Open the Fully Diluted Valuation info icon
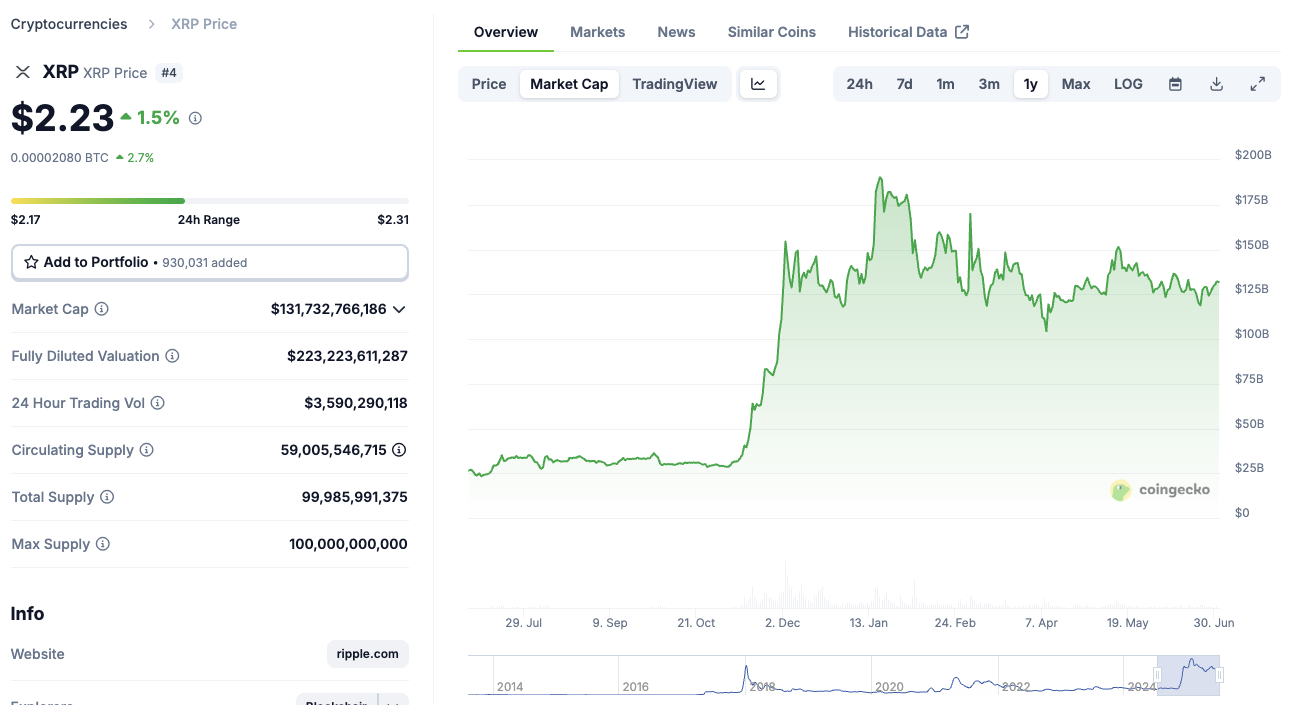 click(172, 356)
